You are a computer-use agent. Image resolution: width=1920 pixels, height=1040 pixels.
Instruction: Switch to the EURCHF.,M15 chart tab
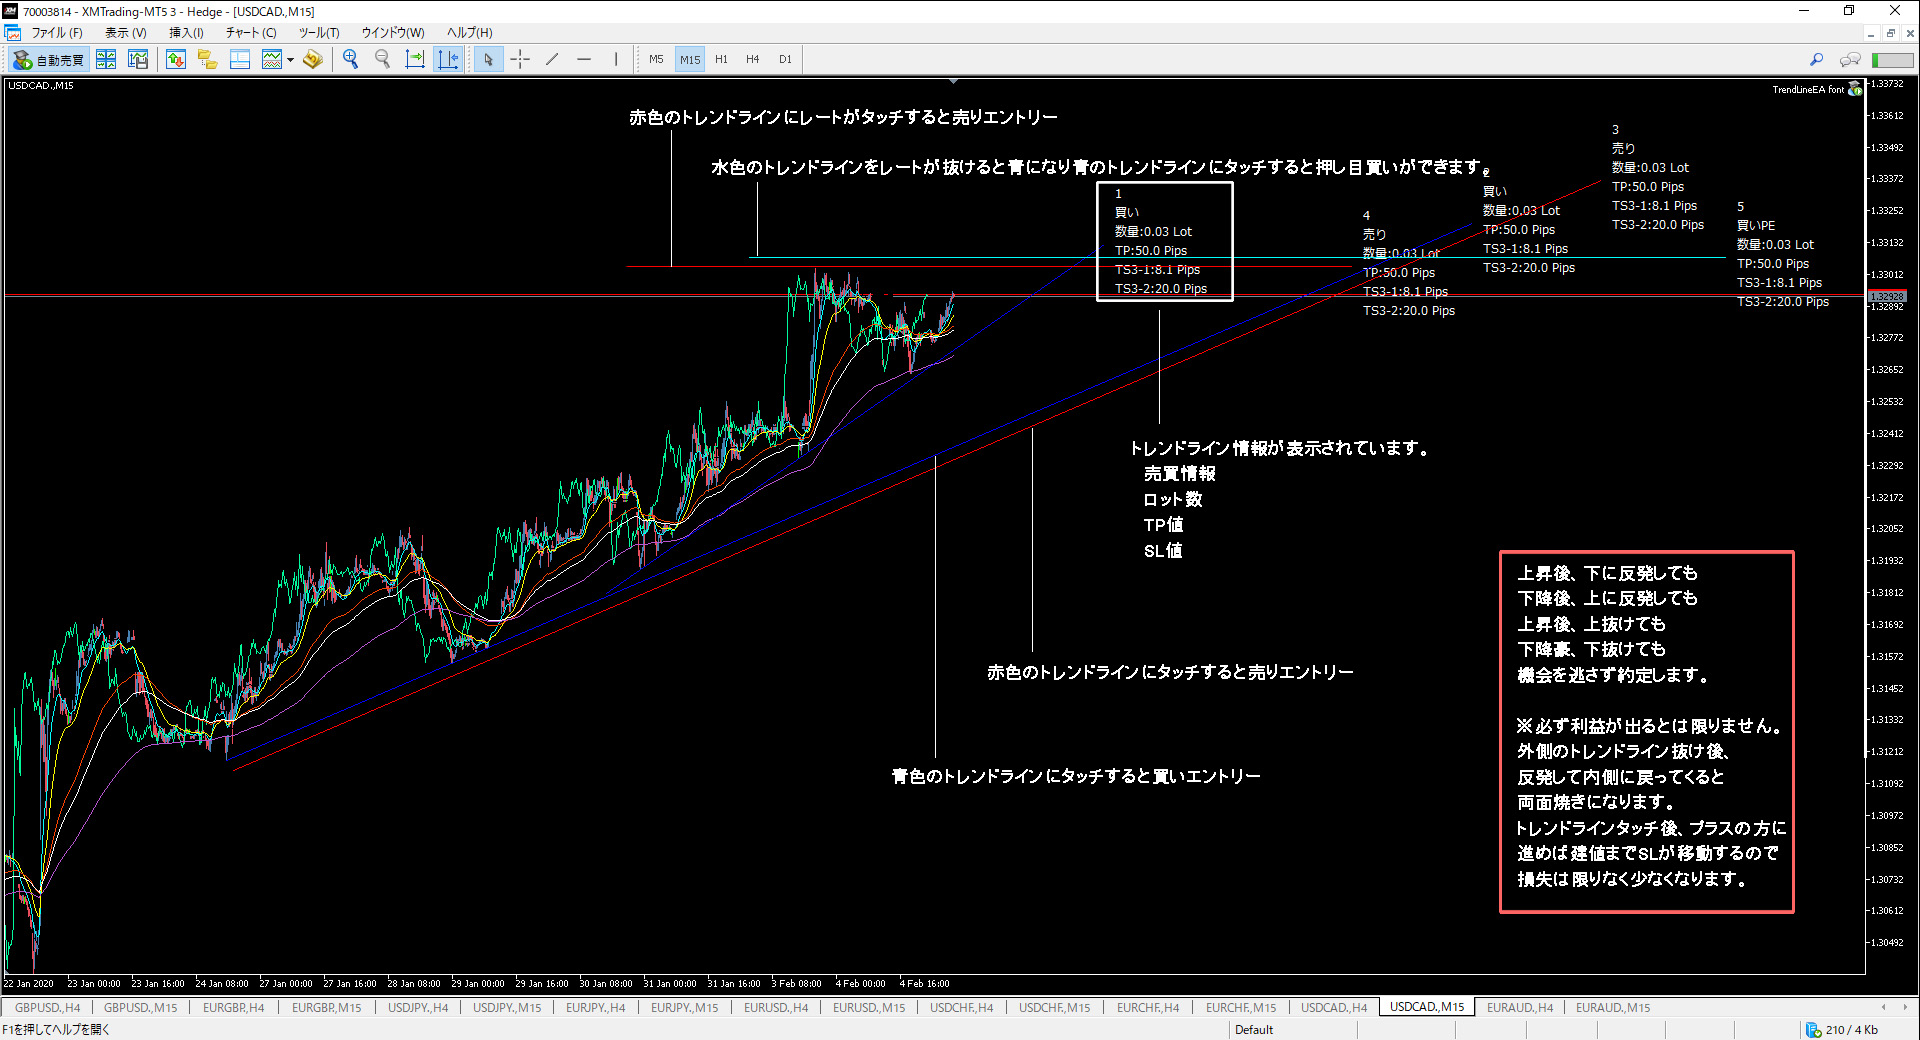coord(1240,1007)
